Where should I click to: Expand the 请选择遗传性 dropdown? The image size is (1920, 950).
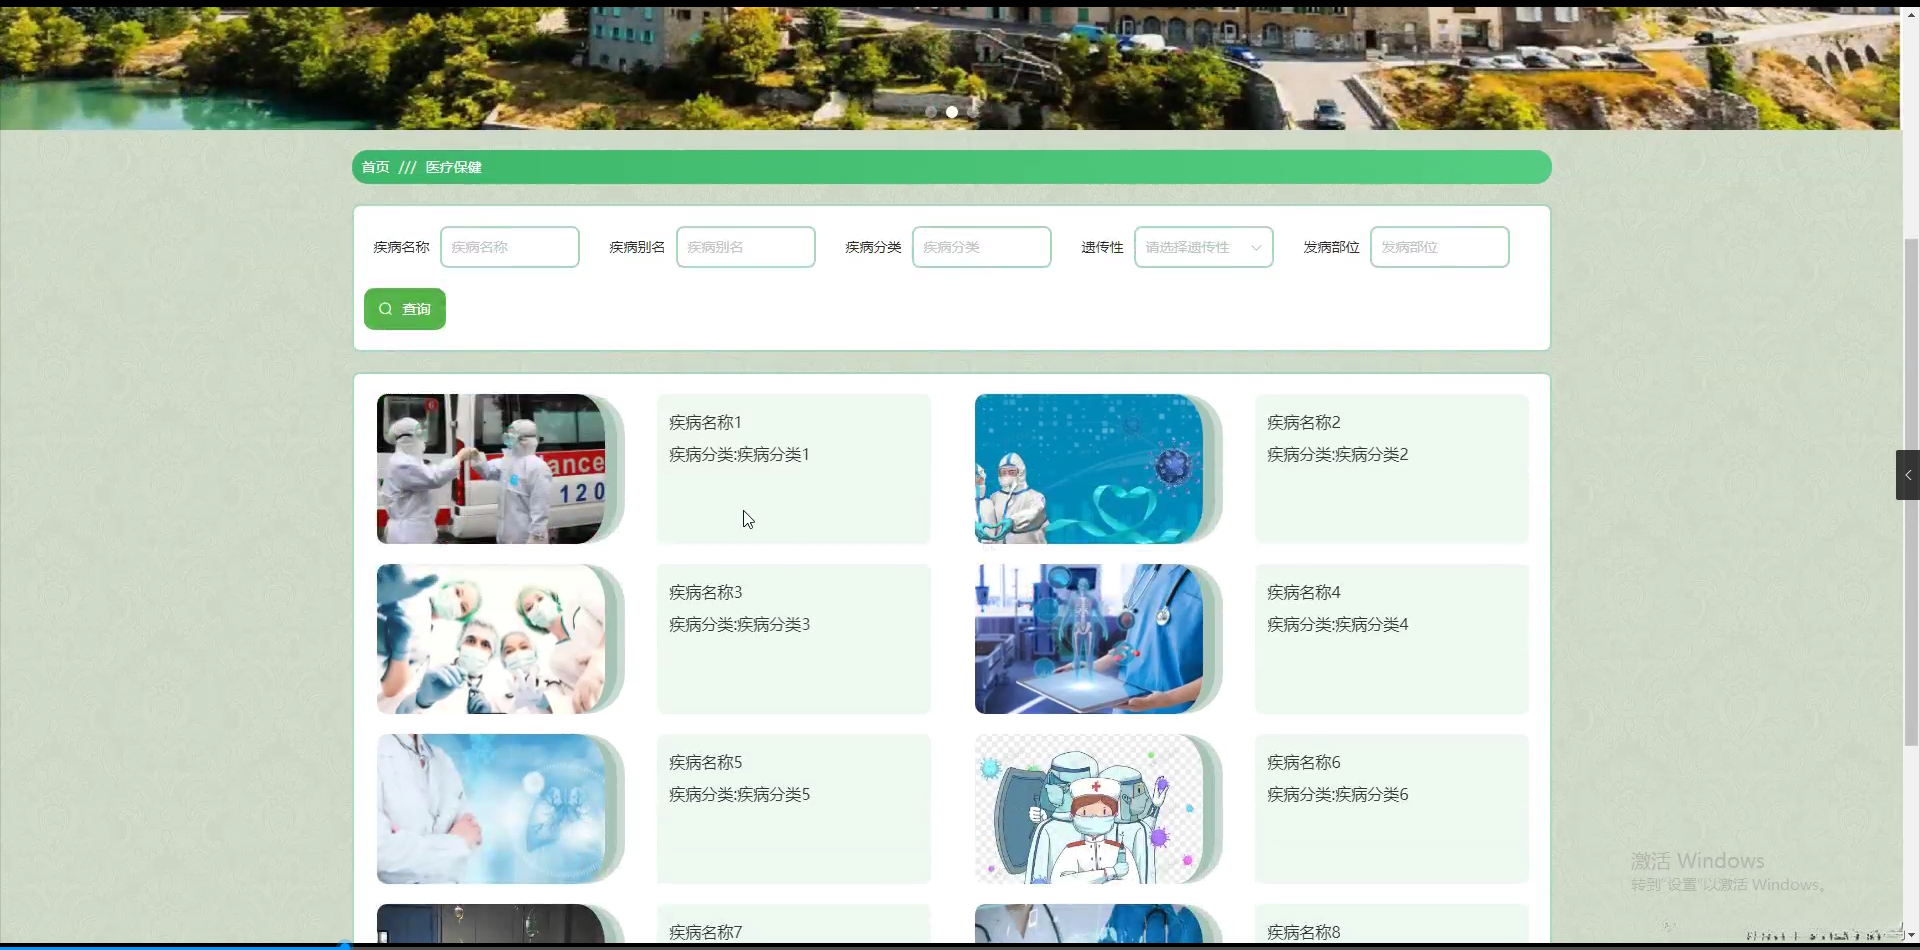pyautogui.click(x=1204, y=247)
